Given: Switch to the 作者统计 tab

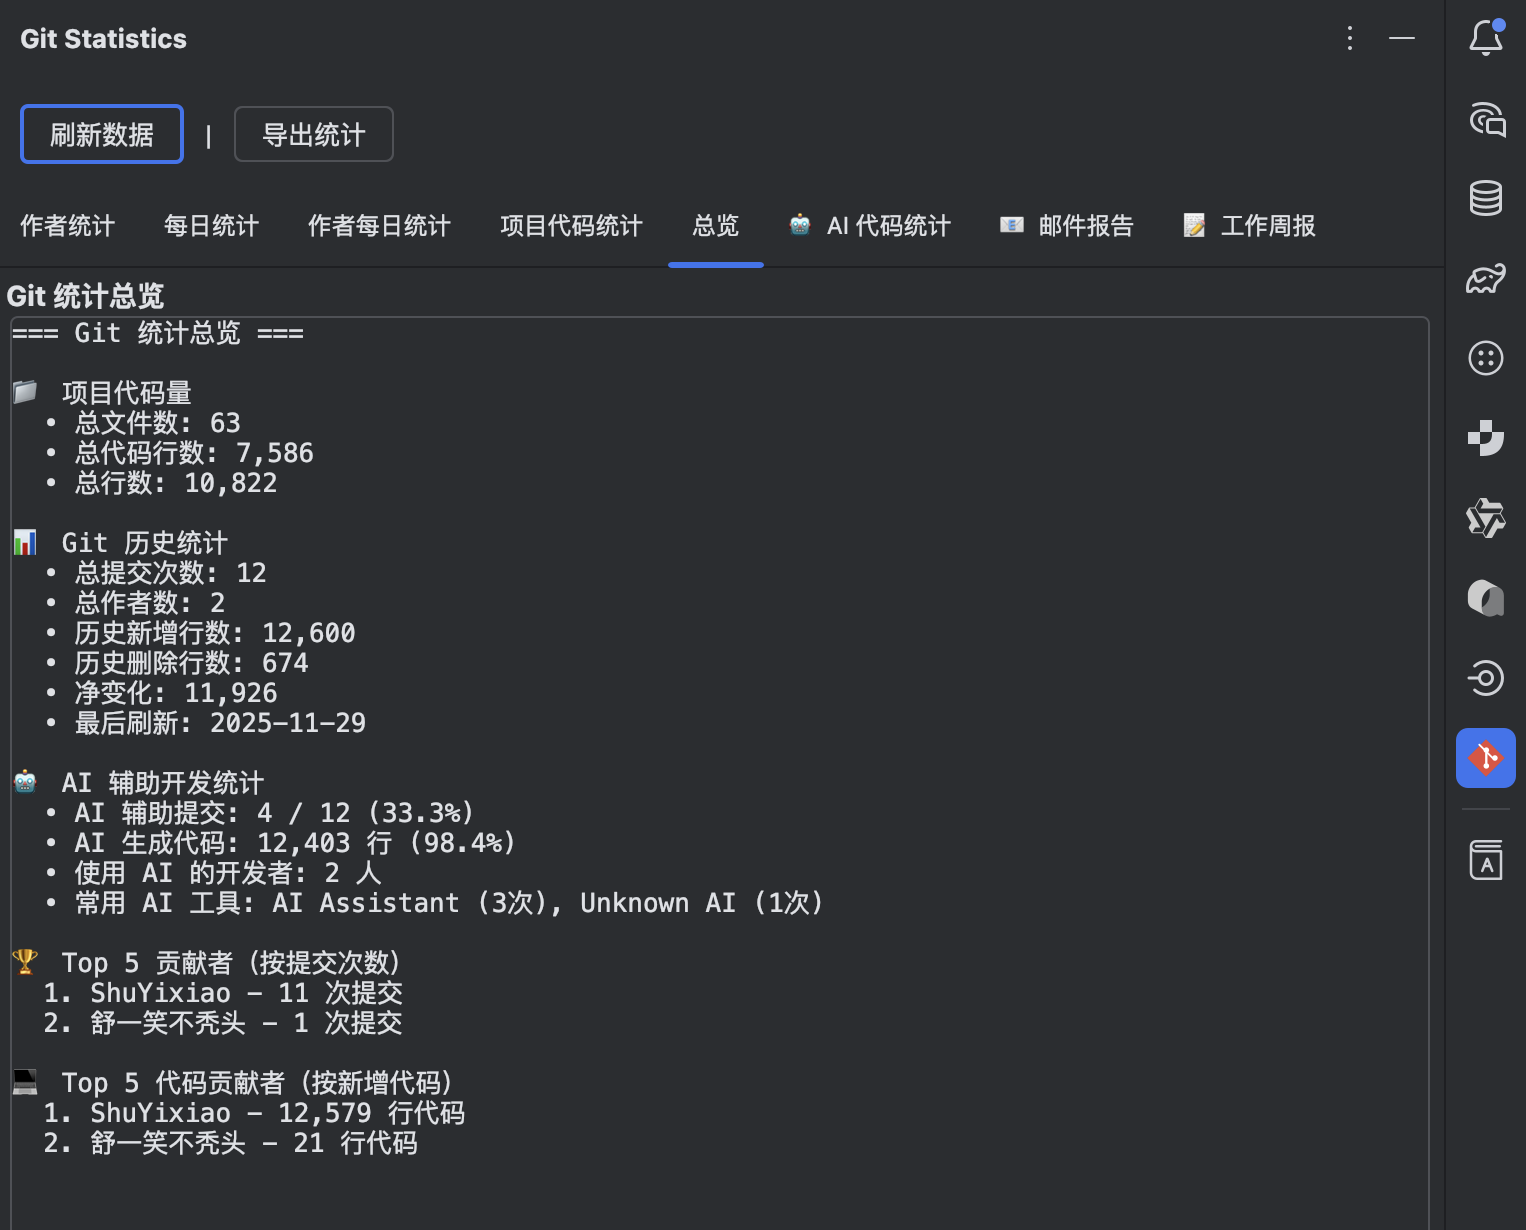Looking at the screenshot, I should point(68,226).
